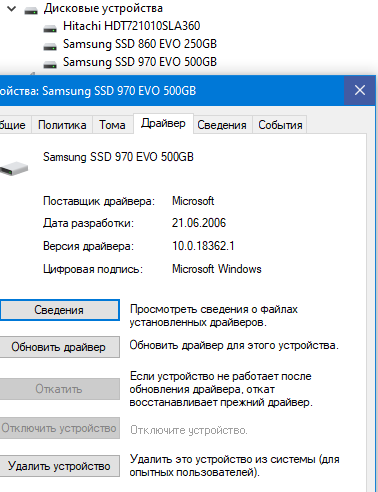Click the Microsoft driver provider value

[193, 201]
